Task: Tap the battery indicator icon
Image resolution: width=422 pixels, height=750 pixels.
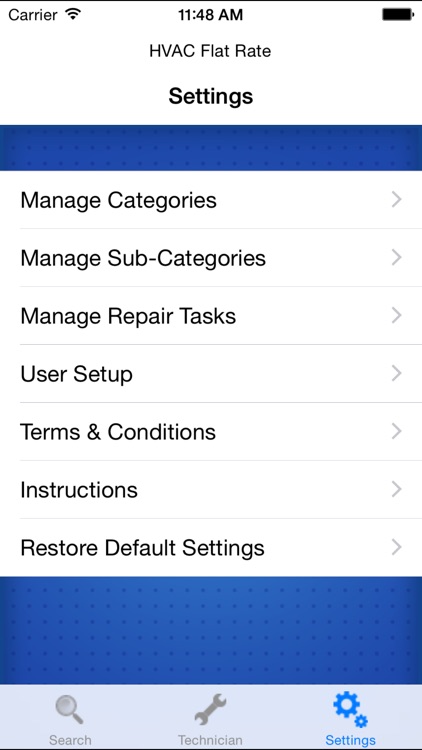Action: click(398, 15)
